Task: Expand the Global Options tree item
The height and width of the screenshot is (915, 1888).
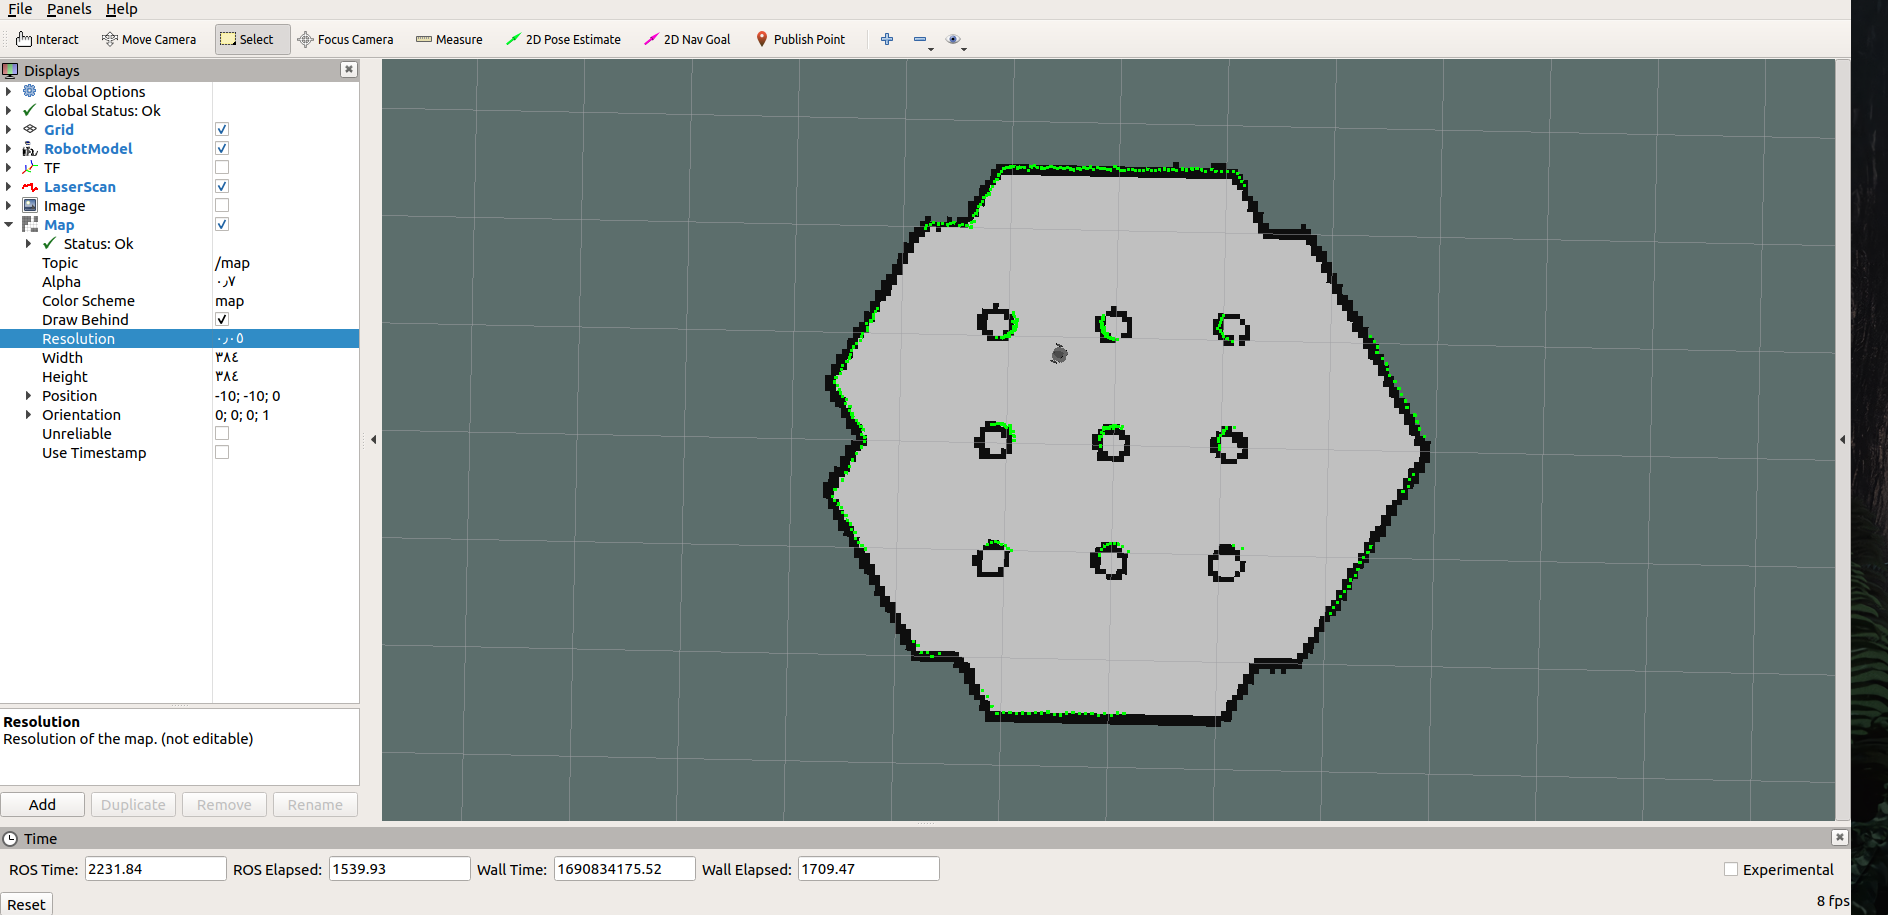Action: click(9, 91)
